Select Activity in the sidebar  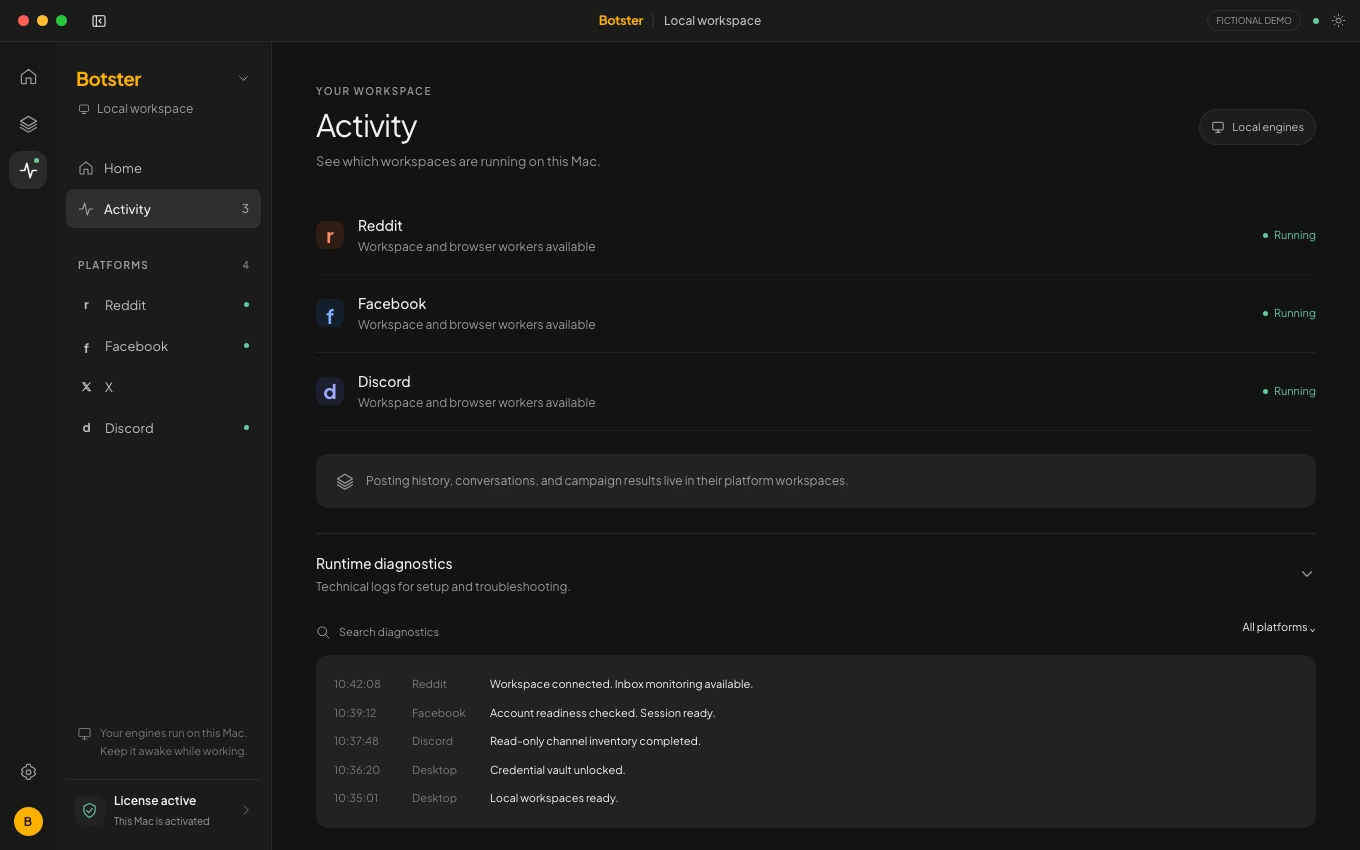click(x=163, y=209)
